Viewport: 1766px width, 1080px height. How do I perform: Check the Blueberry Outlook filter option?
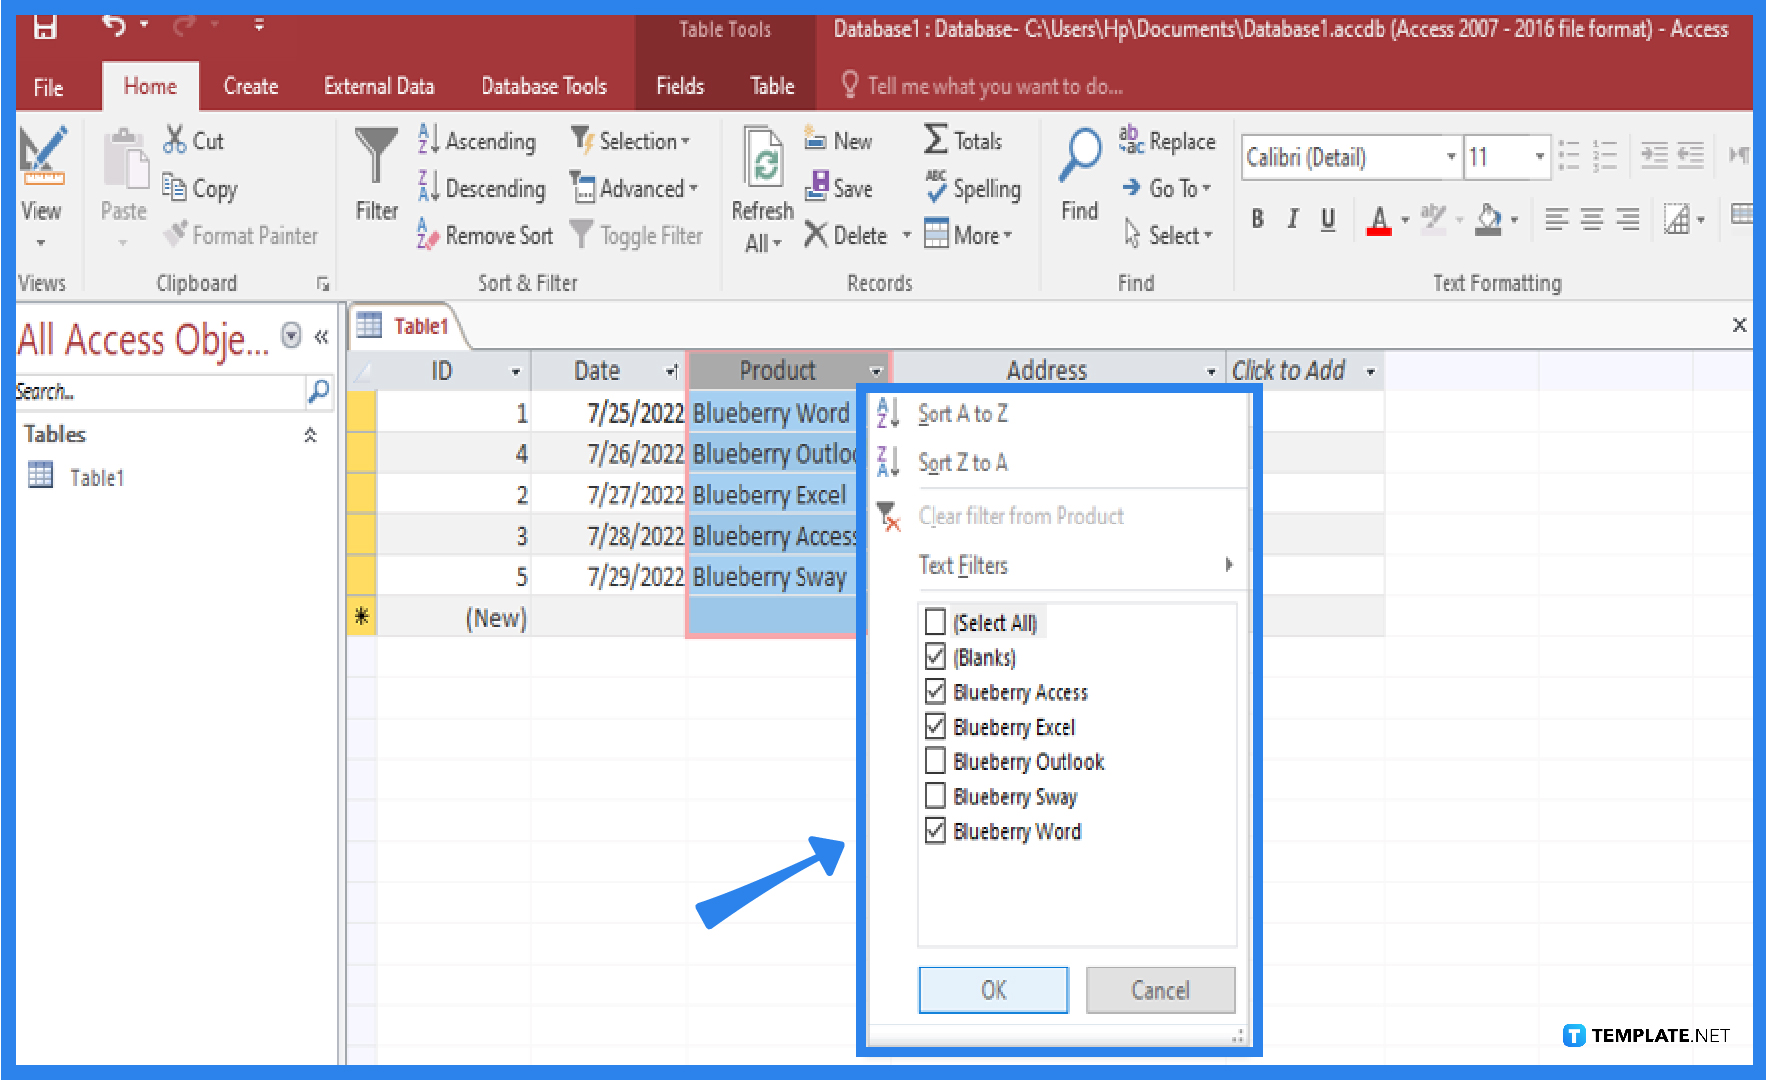point(935,761)
